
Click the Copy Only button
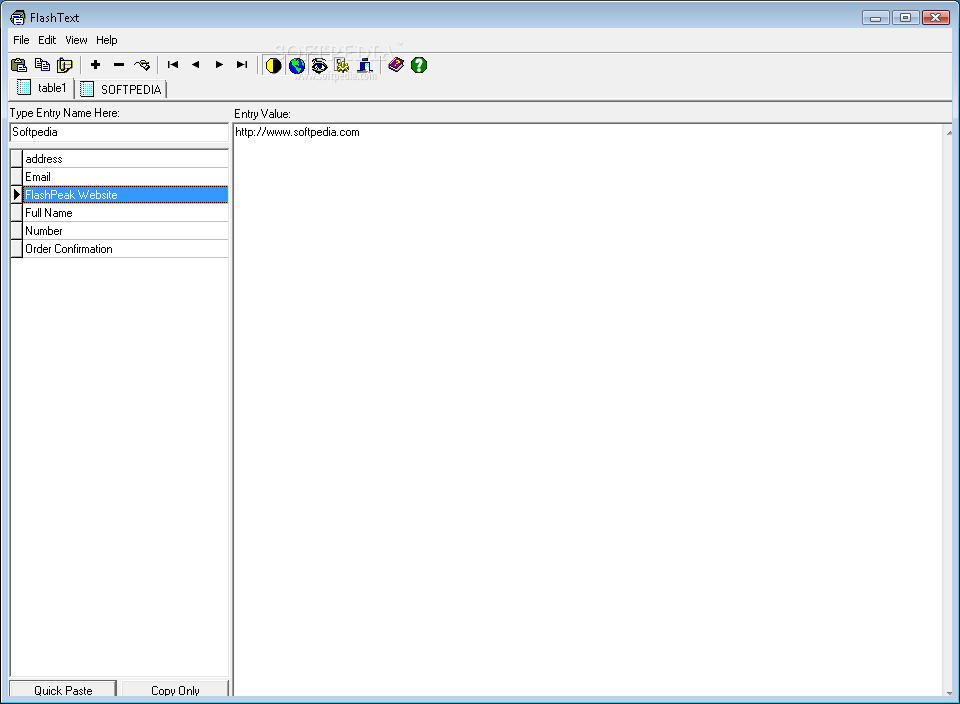(x=175, y=689)
